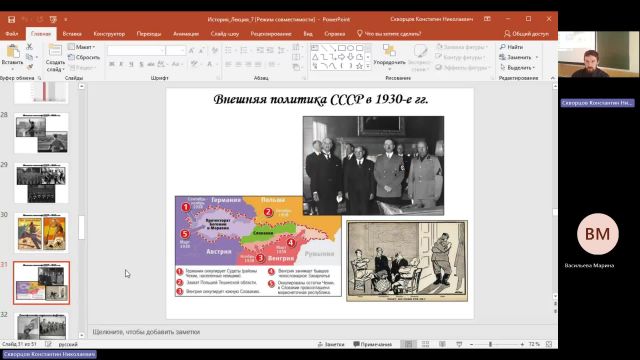Screen dimensions: 640x360
Task: Select slide 28 thumbnail
Action: tap(41, 133)
